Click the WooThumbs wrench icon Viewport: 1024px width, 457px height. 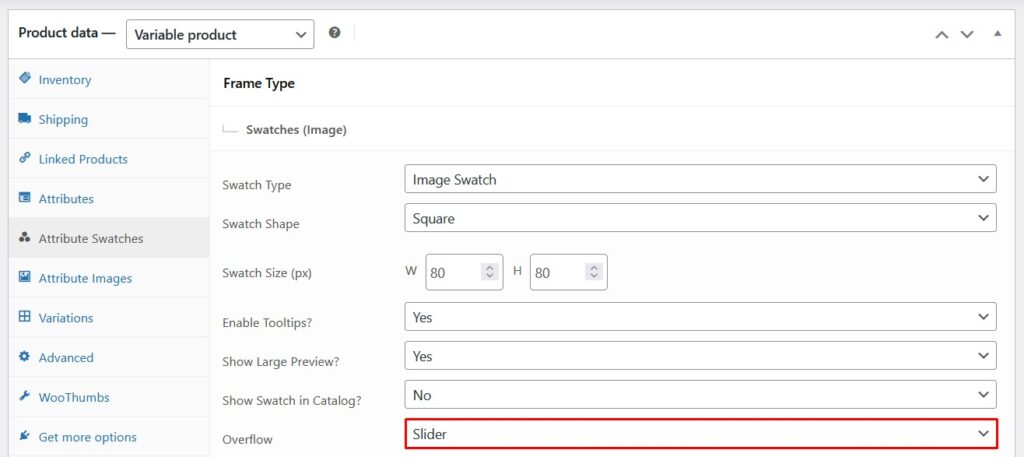pyautogui.click(x=25, y=397)
